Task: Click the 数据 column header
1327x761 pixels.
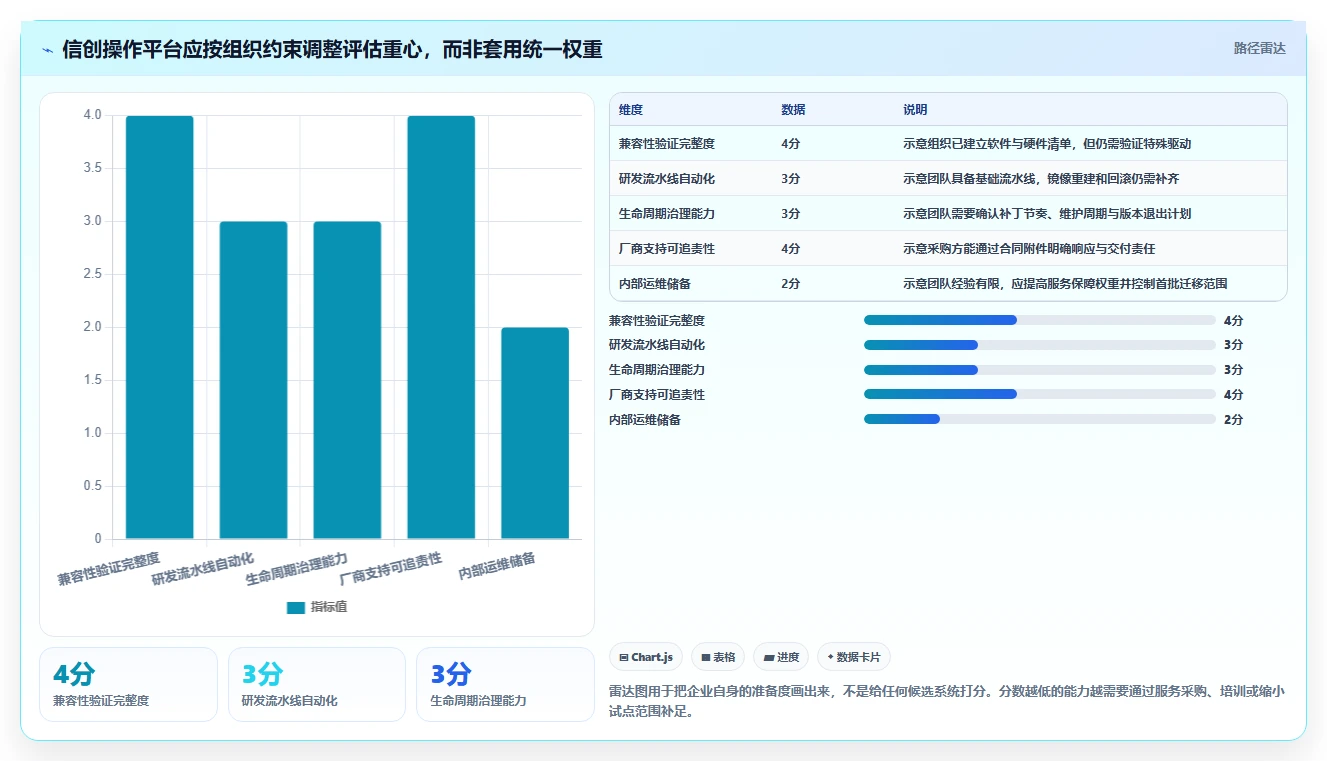Action: coord(793,109)
